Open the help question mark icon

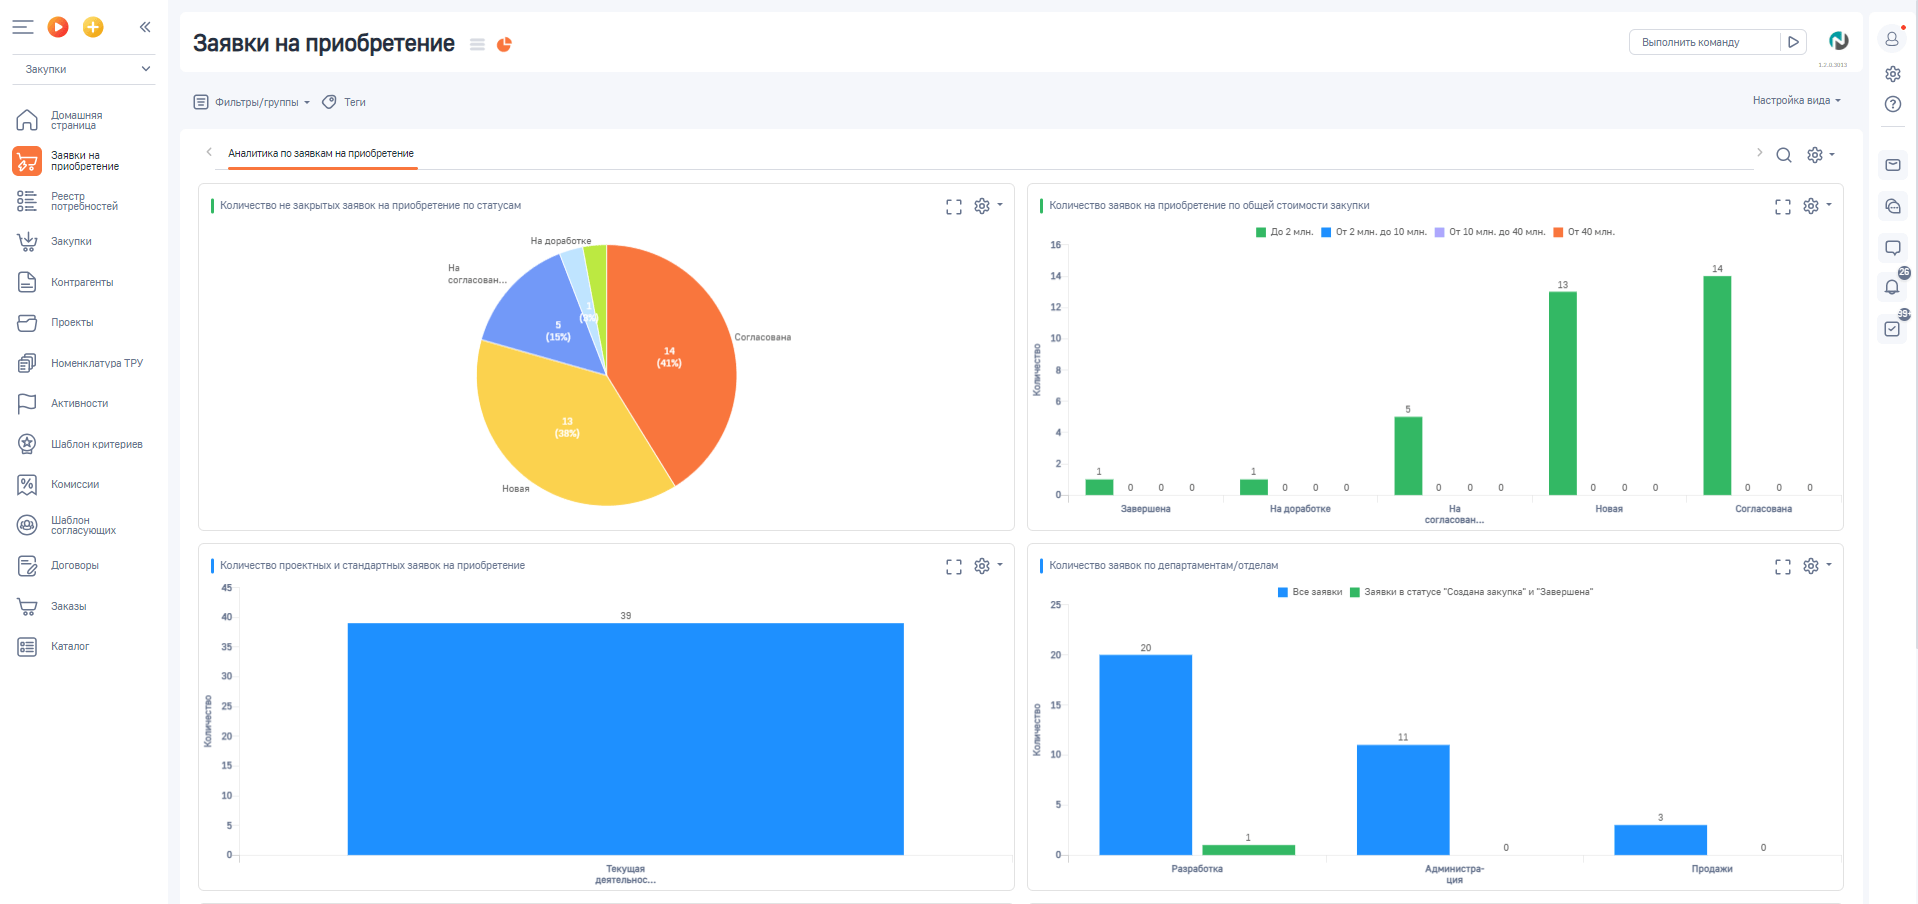click(1892, 104)
